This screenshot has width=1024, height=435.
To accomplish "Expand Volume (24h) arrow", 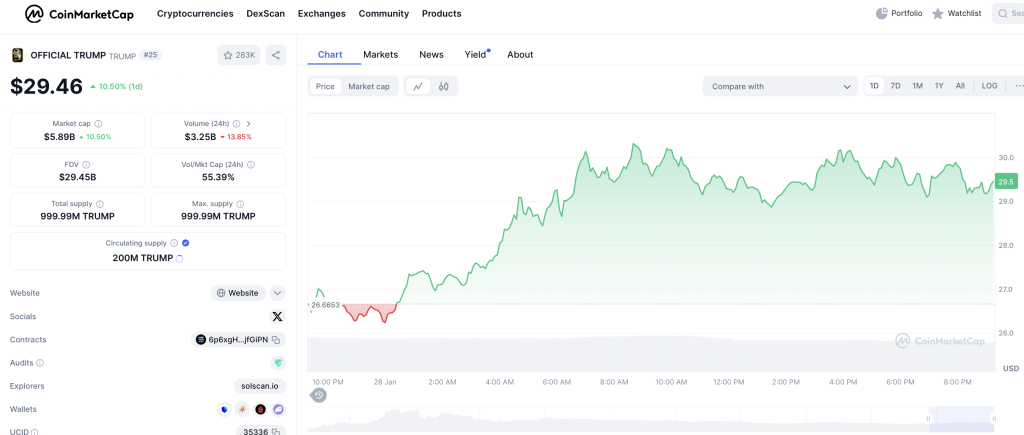I will pyautogui.click(x=249, y=123).
